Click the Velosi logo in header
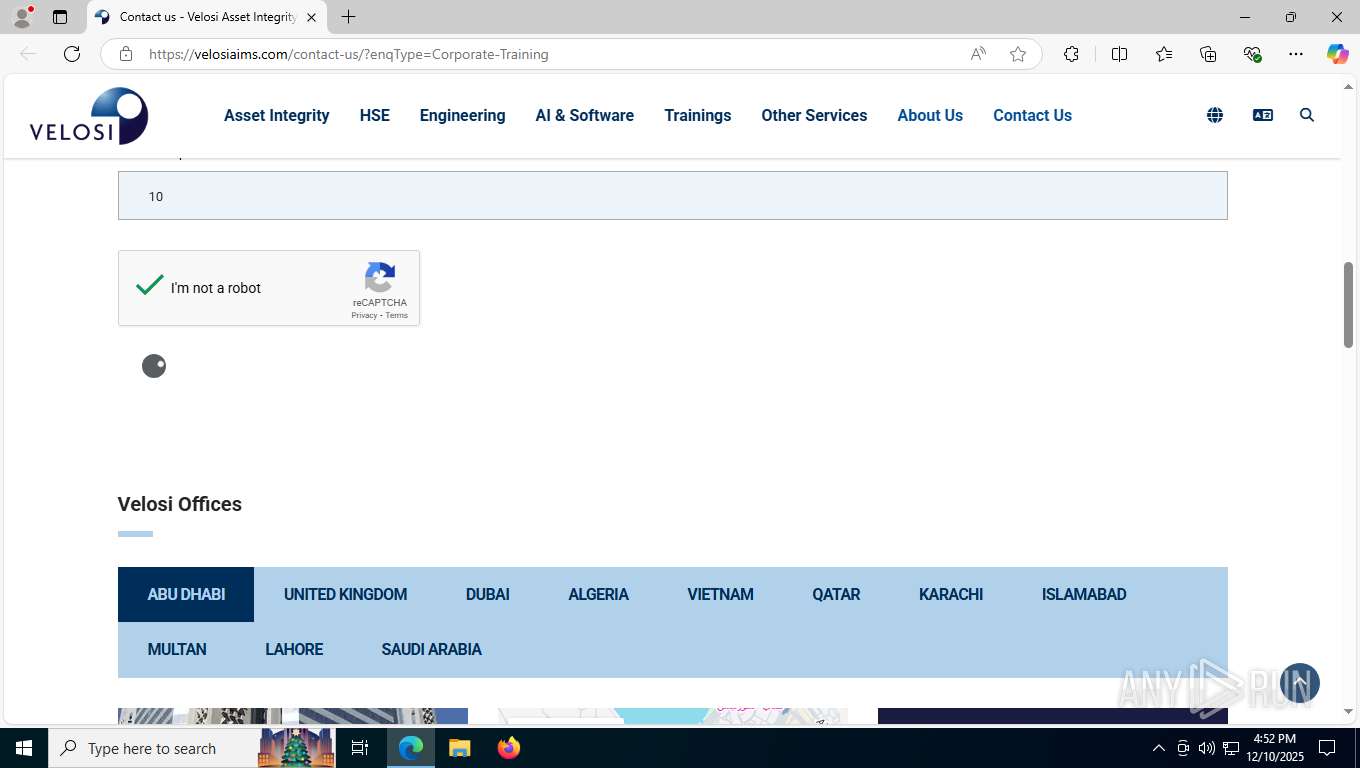Screen dimensions: 1360x768 (x=89, y=116)
